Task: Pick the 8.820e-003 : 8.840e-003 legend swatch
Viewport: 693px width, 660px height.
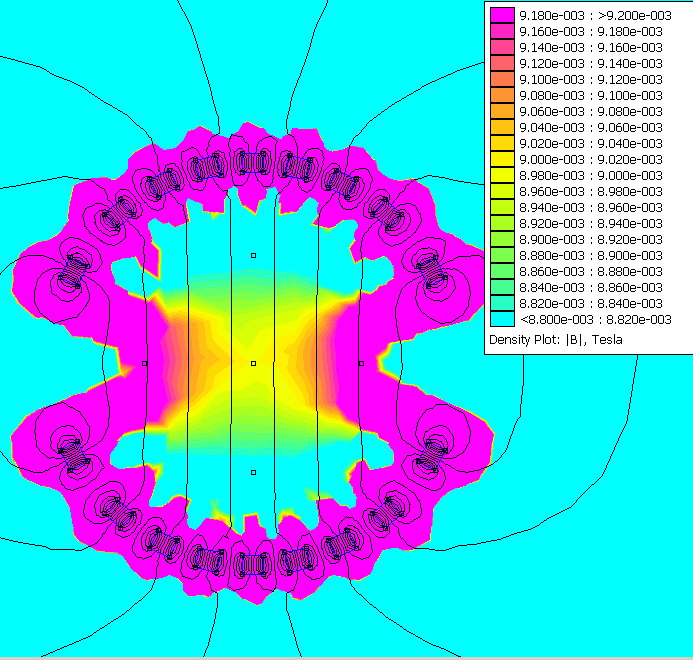Action: tap(501, 303)
